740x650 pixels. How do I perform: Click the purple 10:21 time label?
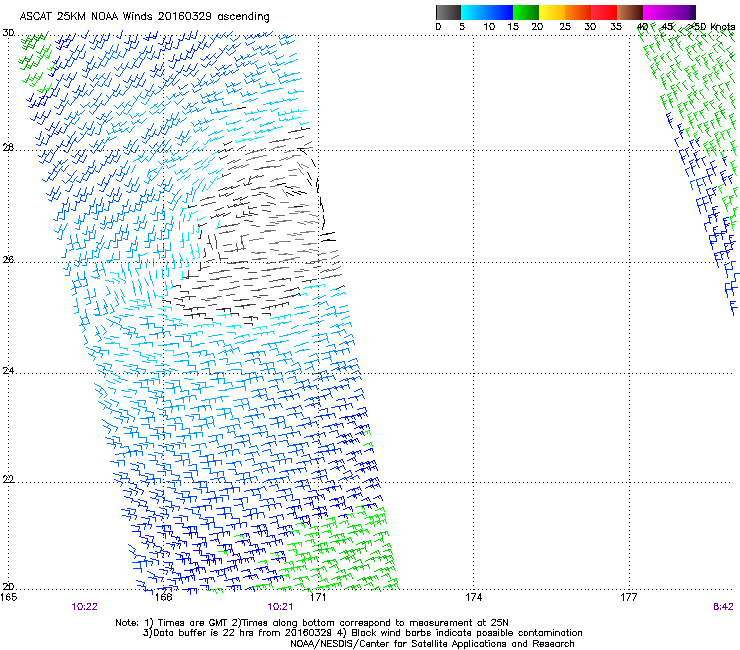click(x=280, y=607)
